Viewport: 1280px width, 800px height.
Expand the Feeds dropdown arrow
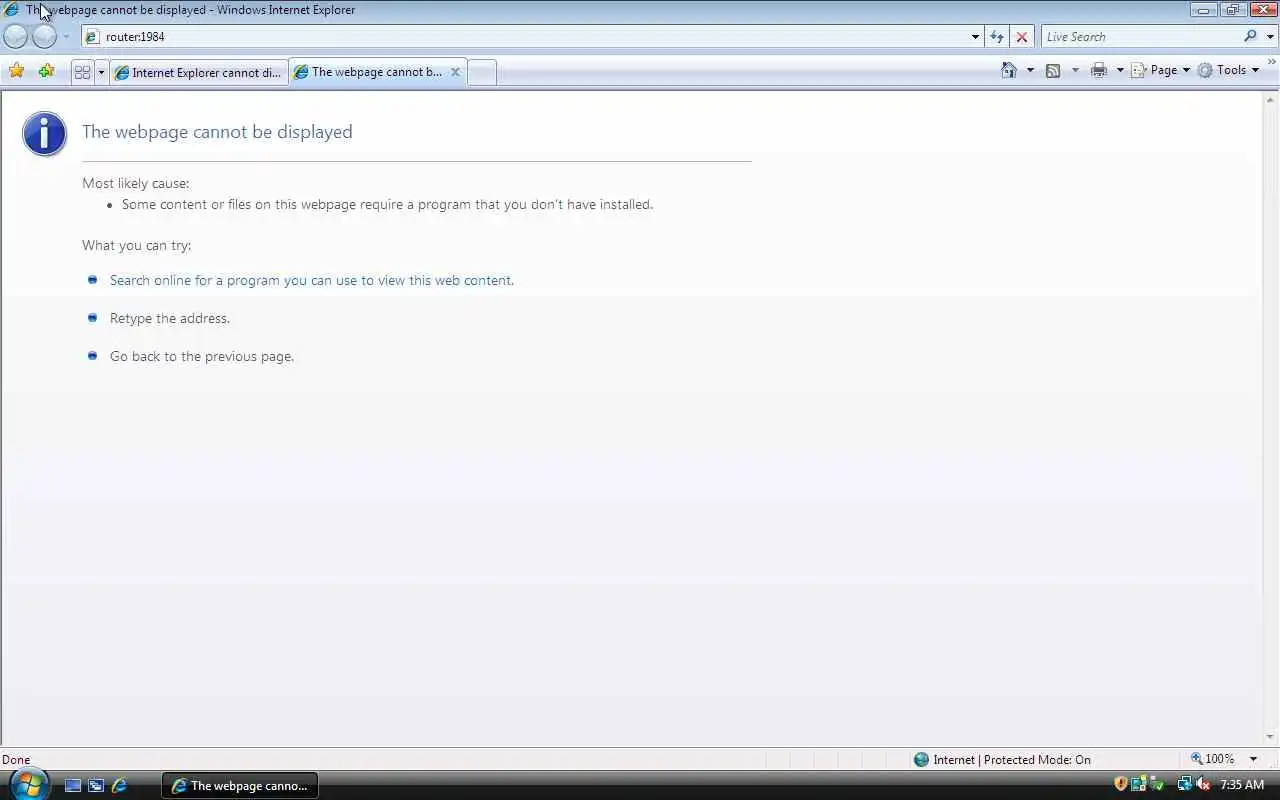(1075, 70)
